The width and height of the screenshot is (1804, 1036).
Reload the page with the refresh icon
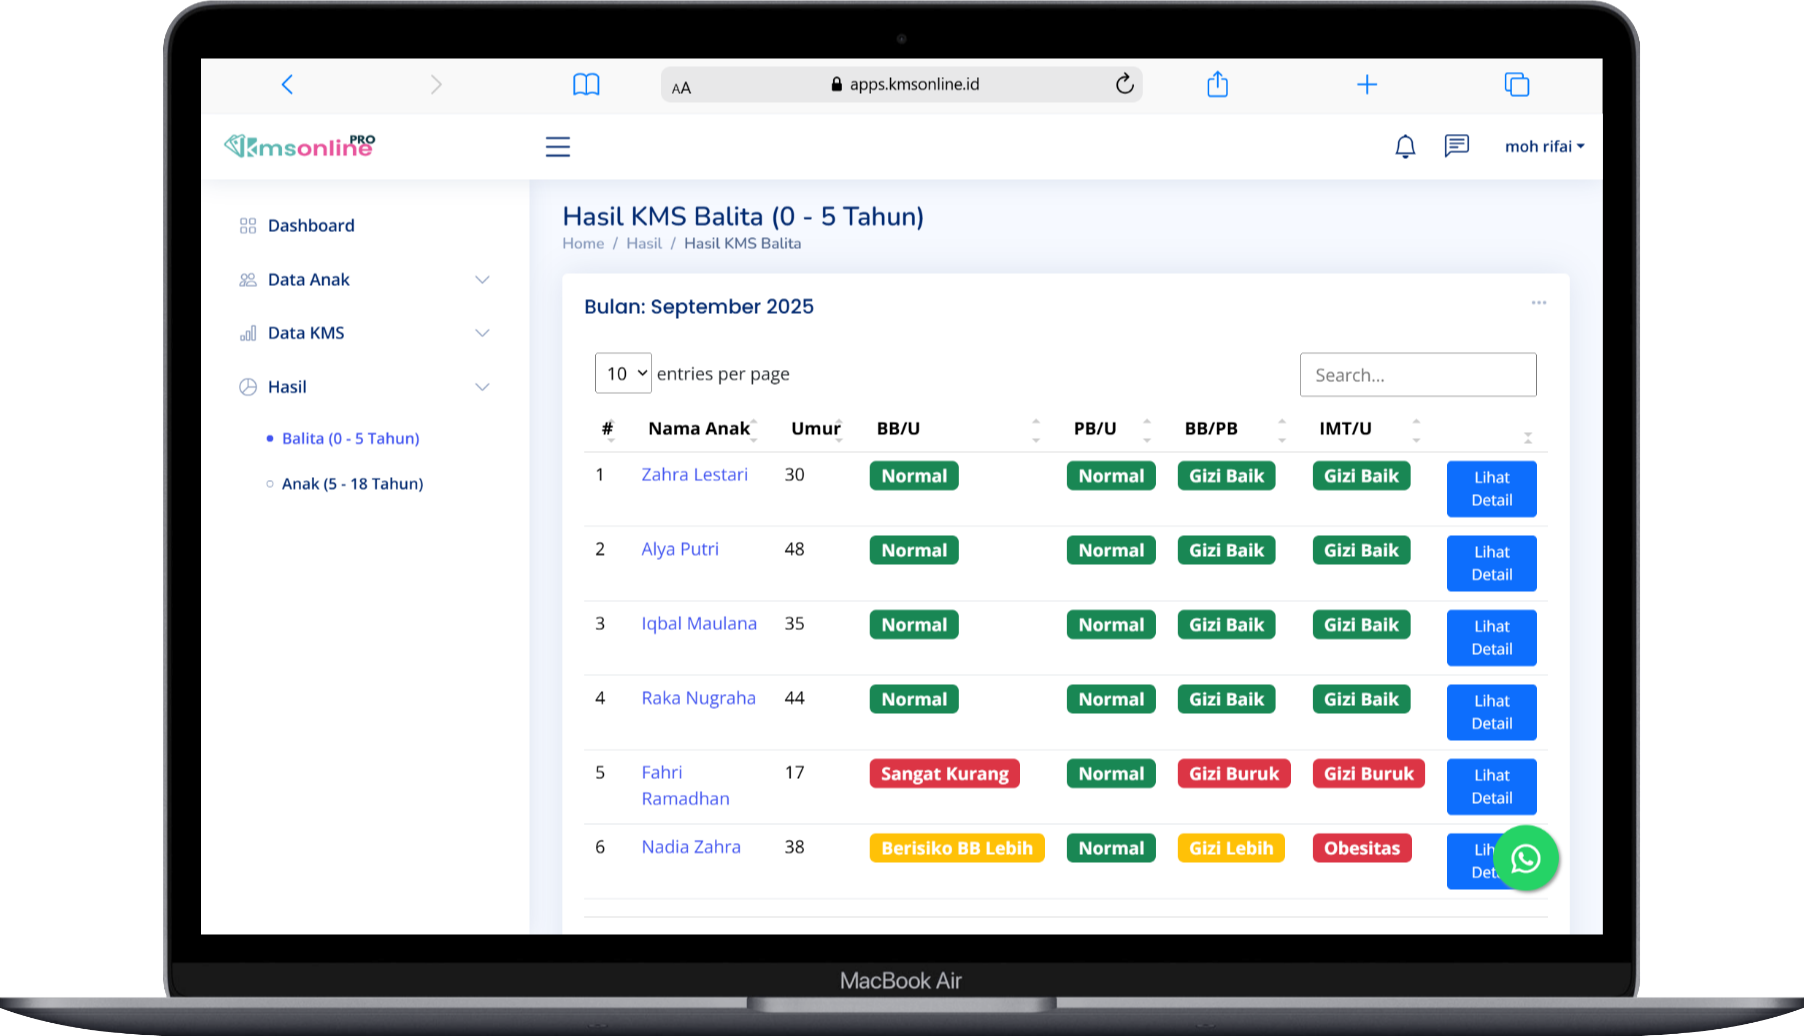point(1124,85)
